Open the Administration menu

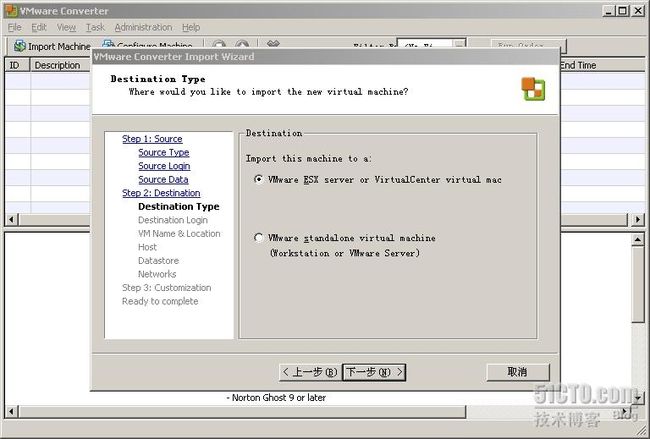(143, 27)
